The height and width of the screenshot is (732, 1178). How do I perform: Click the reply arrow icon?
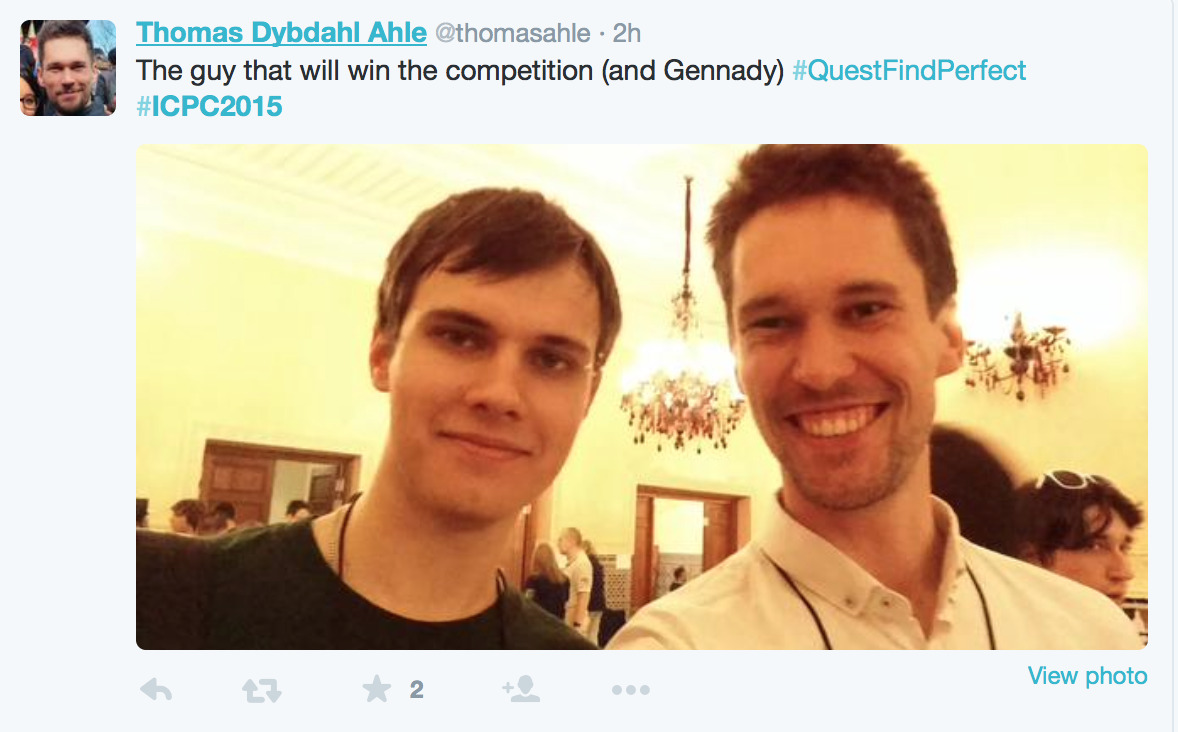pyautogui.click(x=155, y=689)
